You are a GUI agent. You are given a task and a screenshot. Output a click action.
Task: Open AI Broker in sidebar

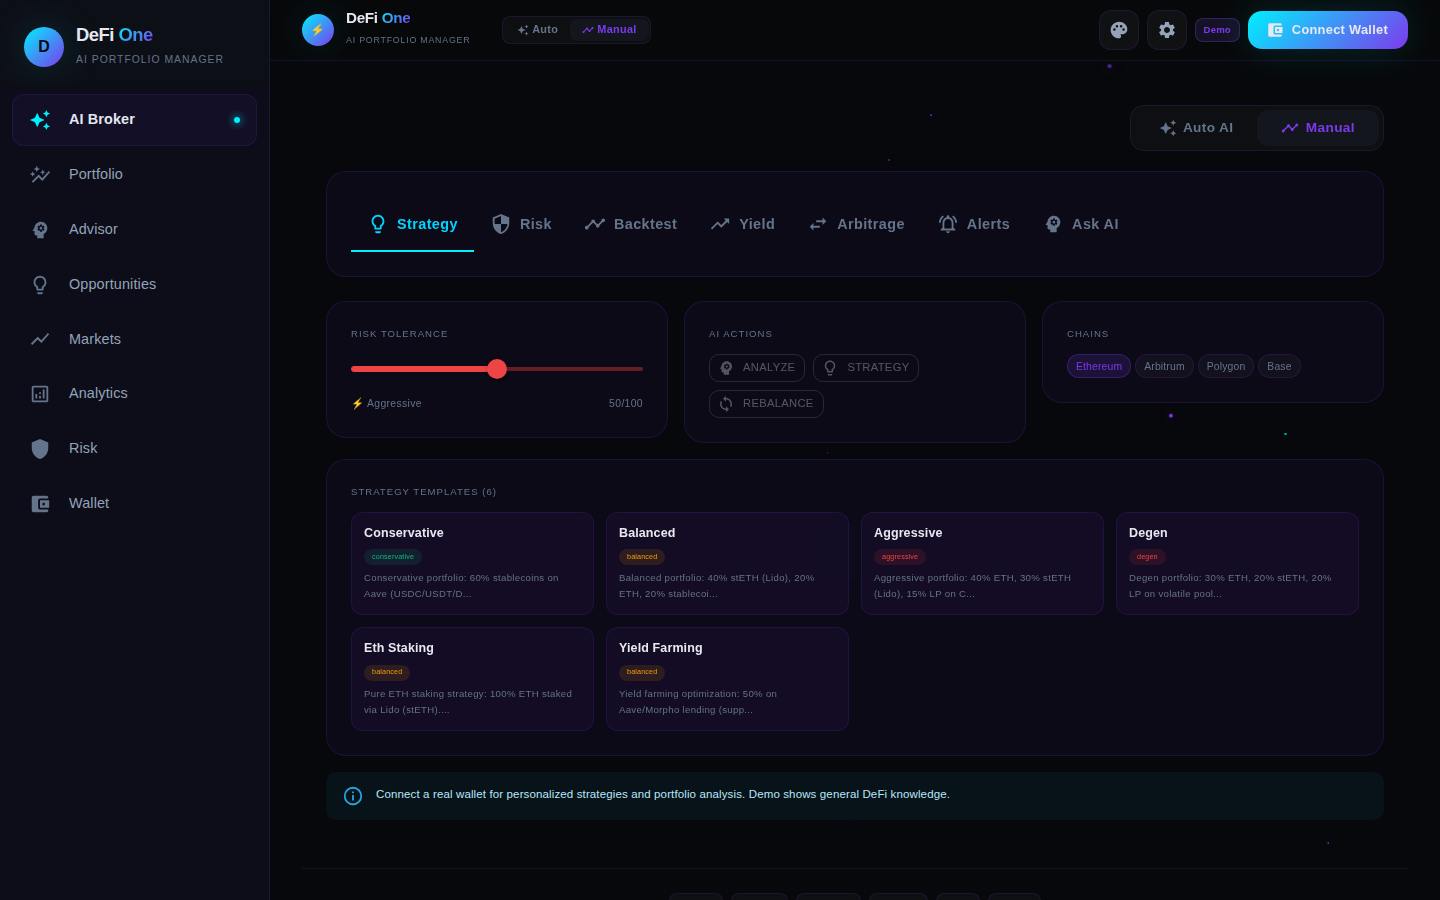point(134,120)
